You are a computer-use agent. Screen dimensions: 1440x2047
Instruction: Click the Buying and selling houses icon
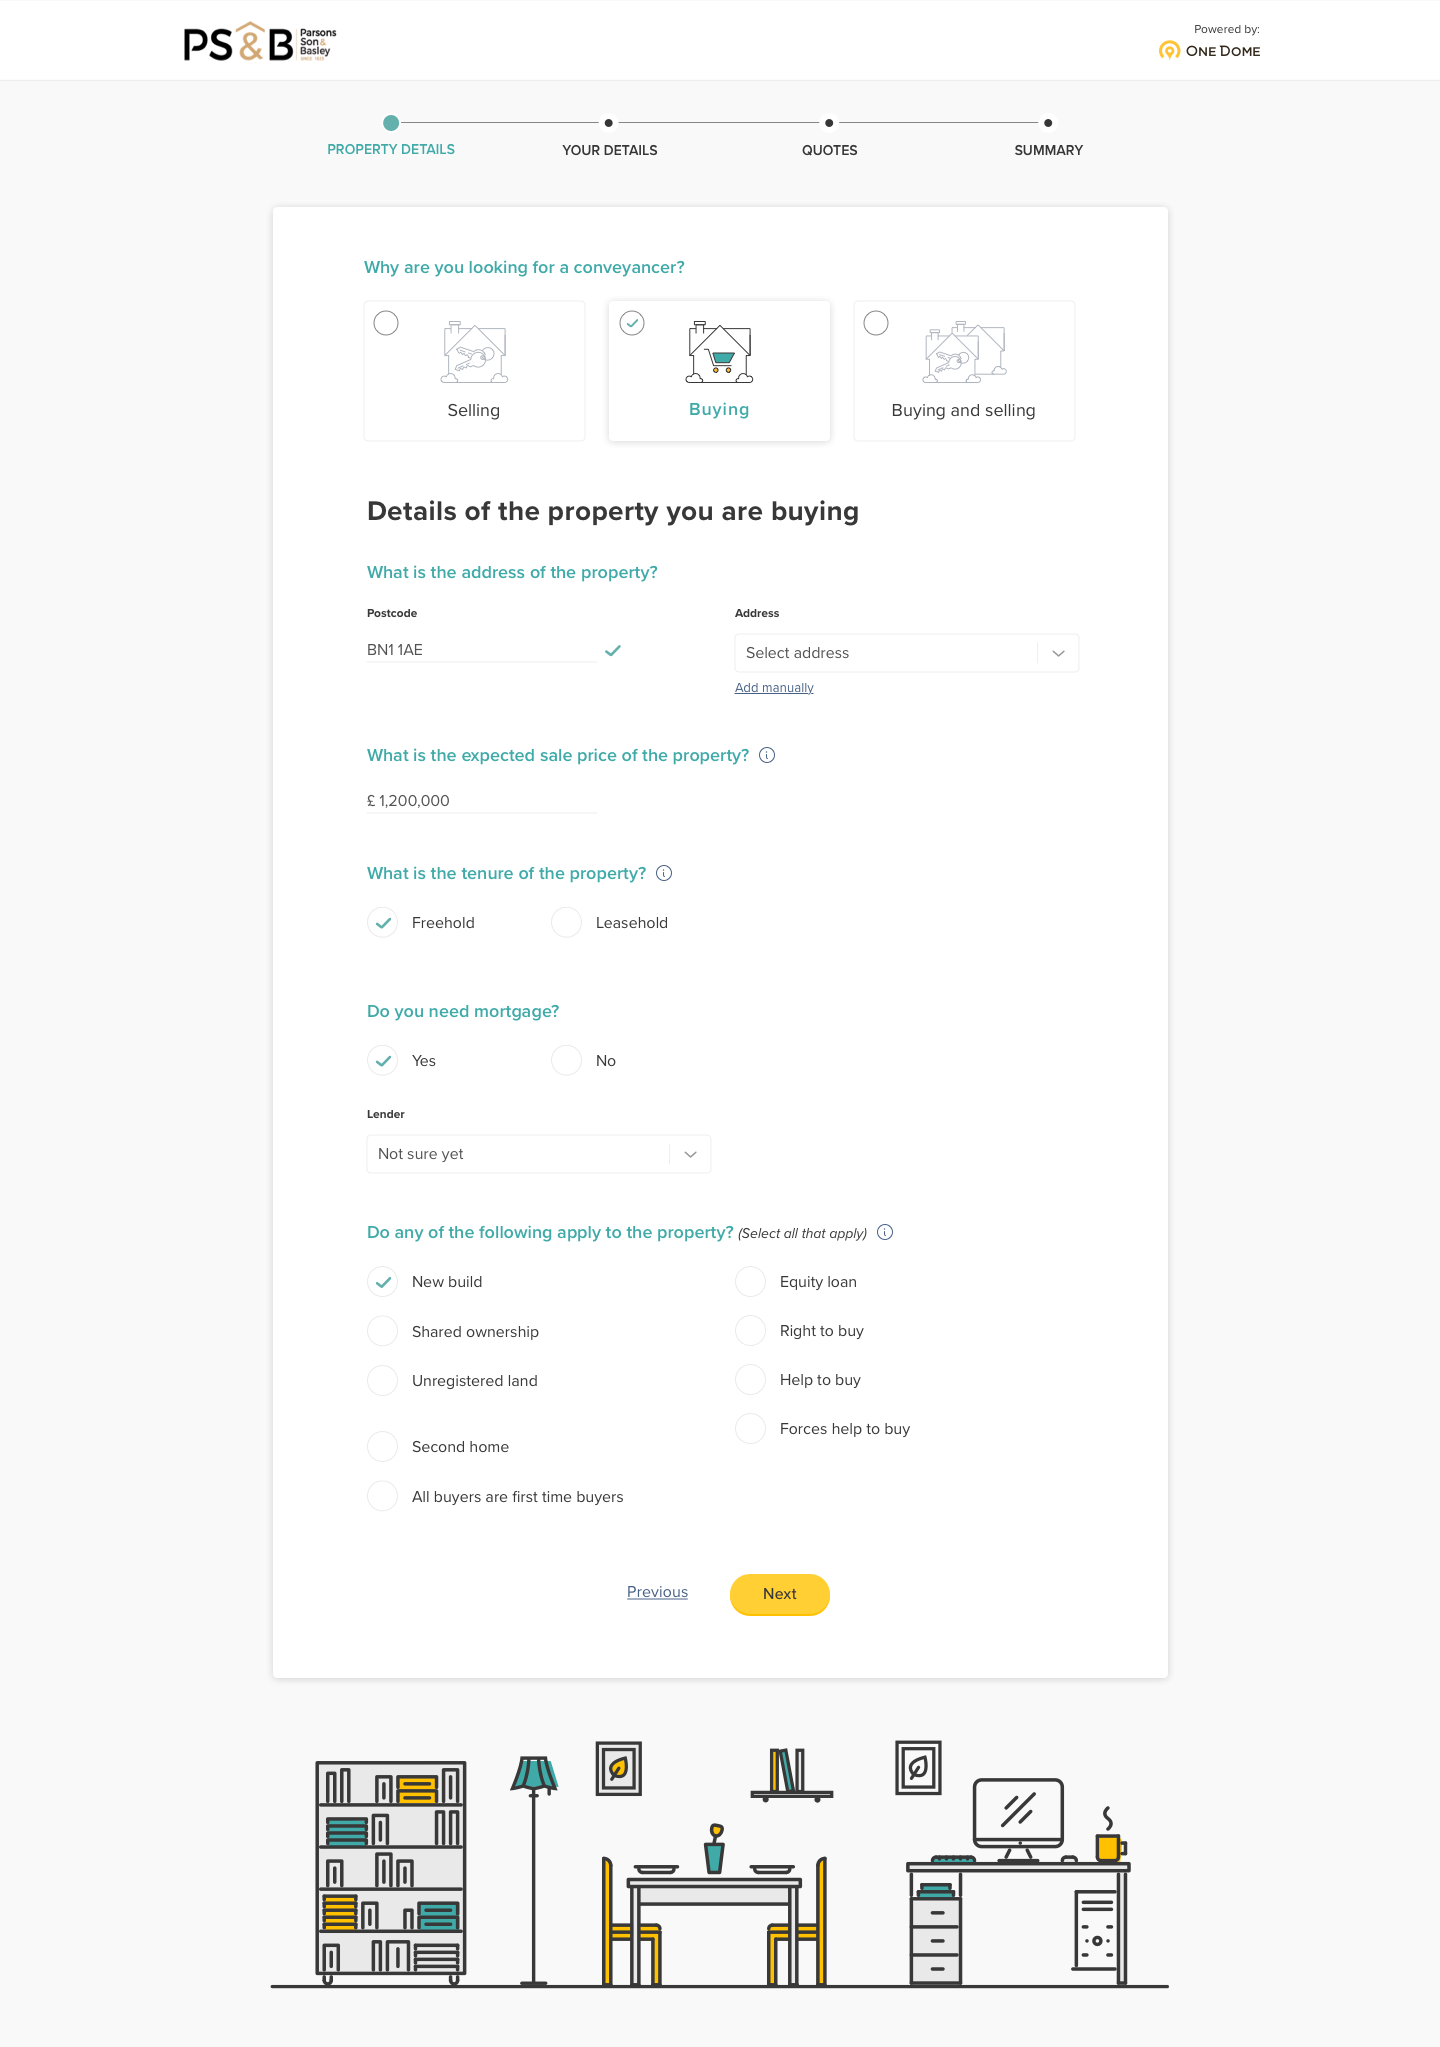point(964,352)
